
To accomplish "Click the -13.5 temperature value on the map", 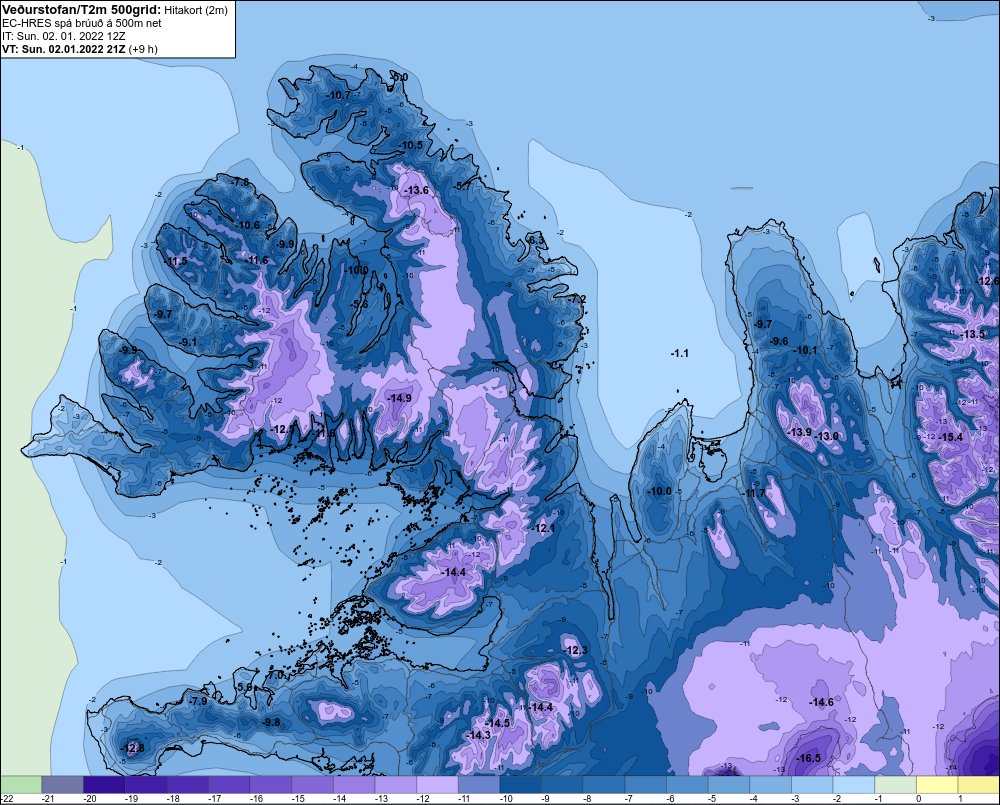I will 973,334.
